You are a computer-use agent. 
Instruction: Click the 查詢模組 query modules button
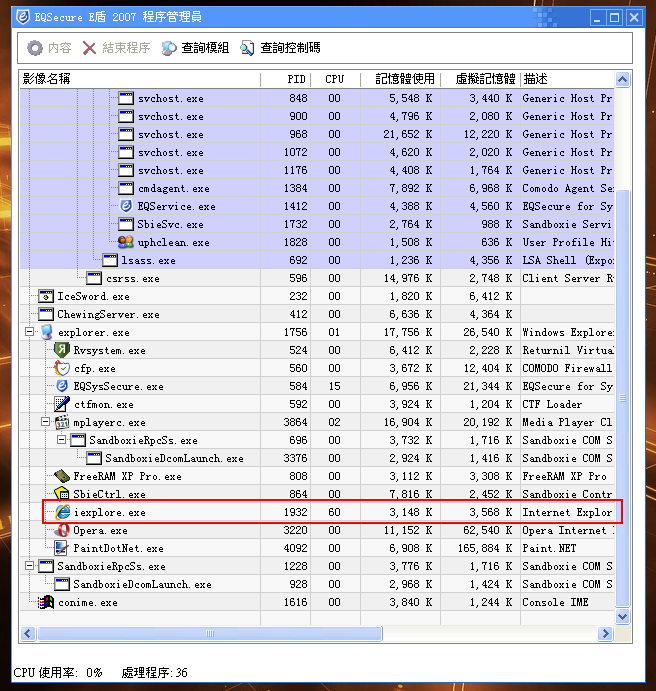(x=195, y=48)
